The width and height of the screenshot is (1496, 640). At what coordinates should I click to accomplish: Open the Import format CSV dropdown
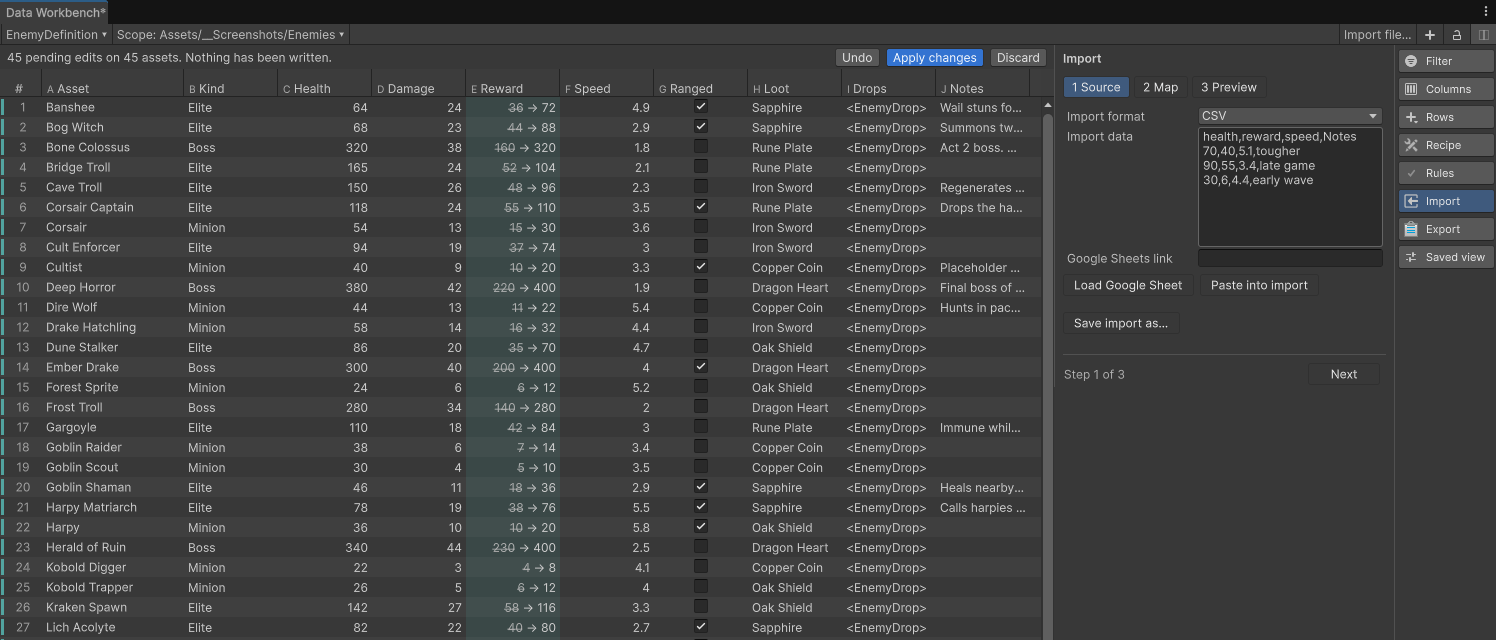click(x=1290, y=116)
